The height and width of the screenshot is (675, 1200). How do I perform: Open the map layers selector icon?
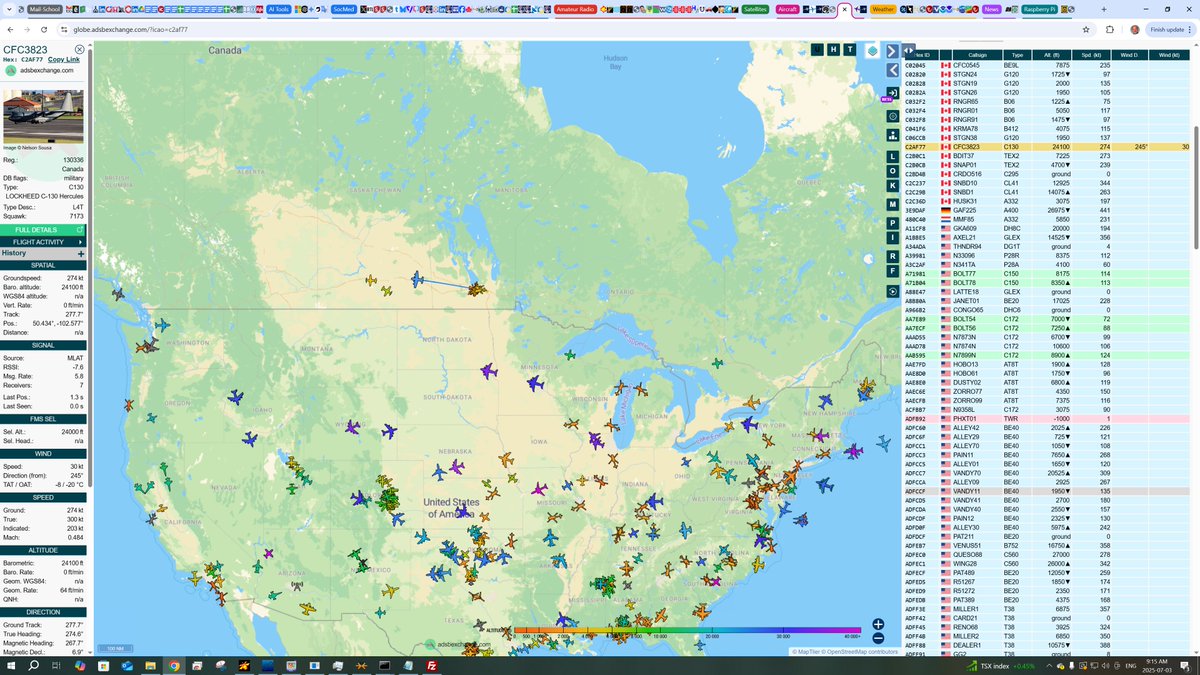tap(873, 50)
